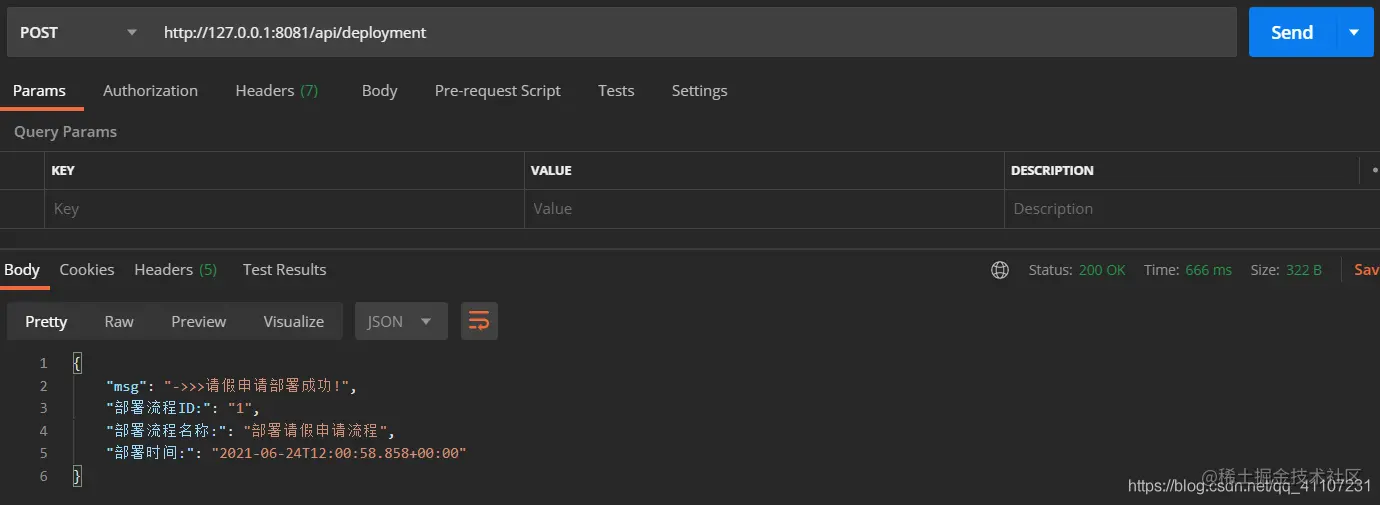Click the "msg" key in response

(x=125, y=385)
